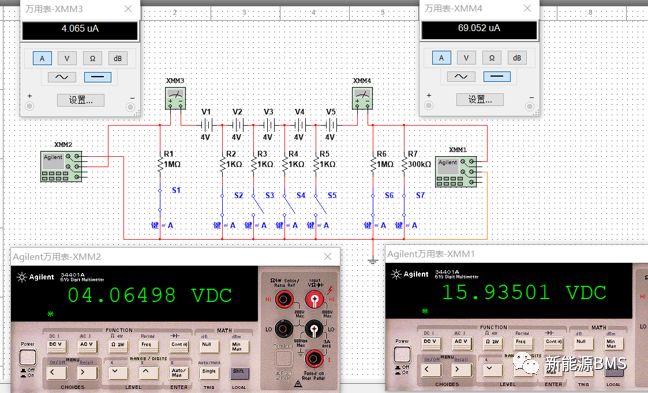
Task: Select voltage V mode on XMM4 multimeter
Action: tap(466, 58)
